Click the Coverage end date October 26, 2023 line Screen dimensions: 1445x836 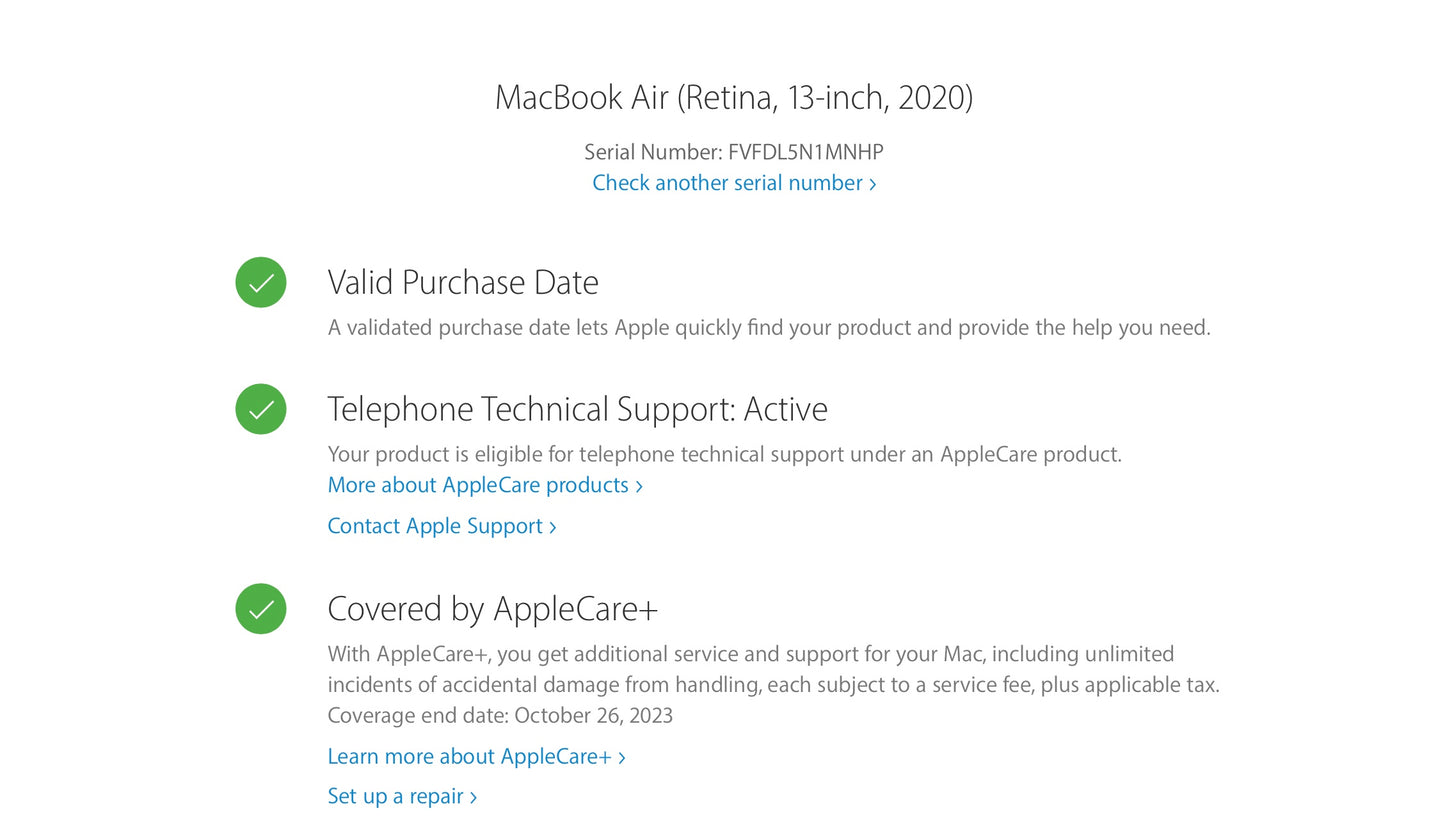(500, 715)
